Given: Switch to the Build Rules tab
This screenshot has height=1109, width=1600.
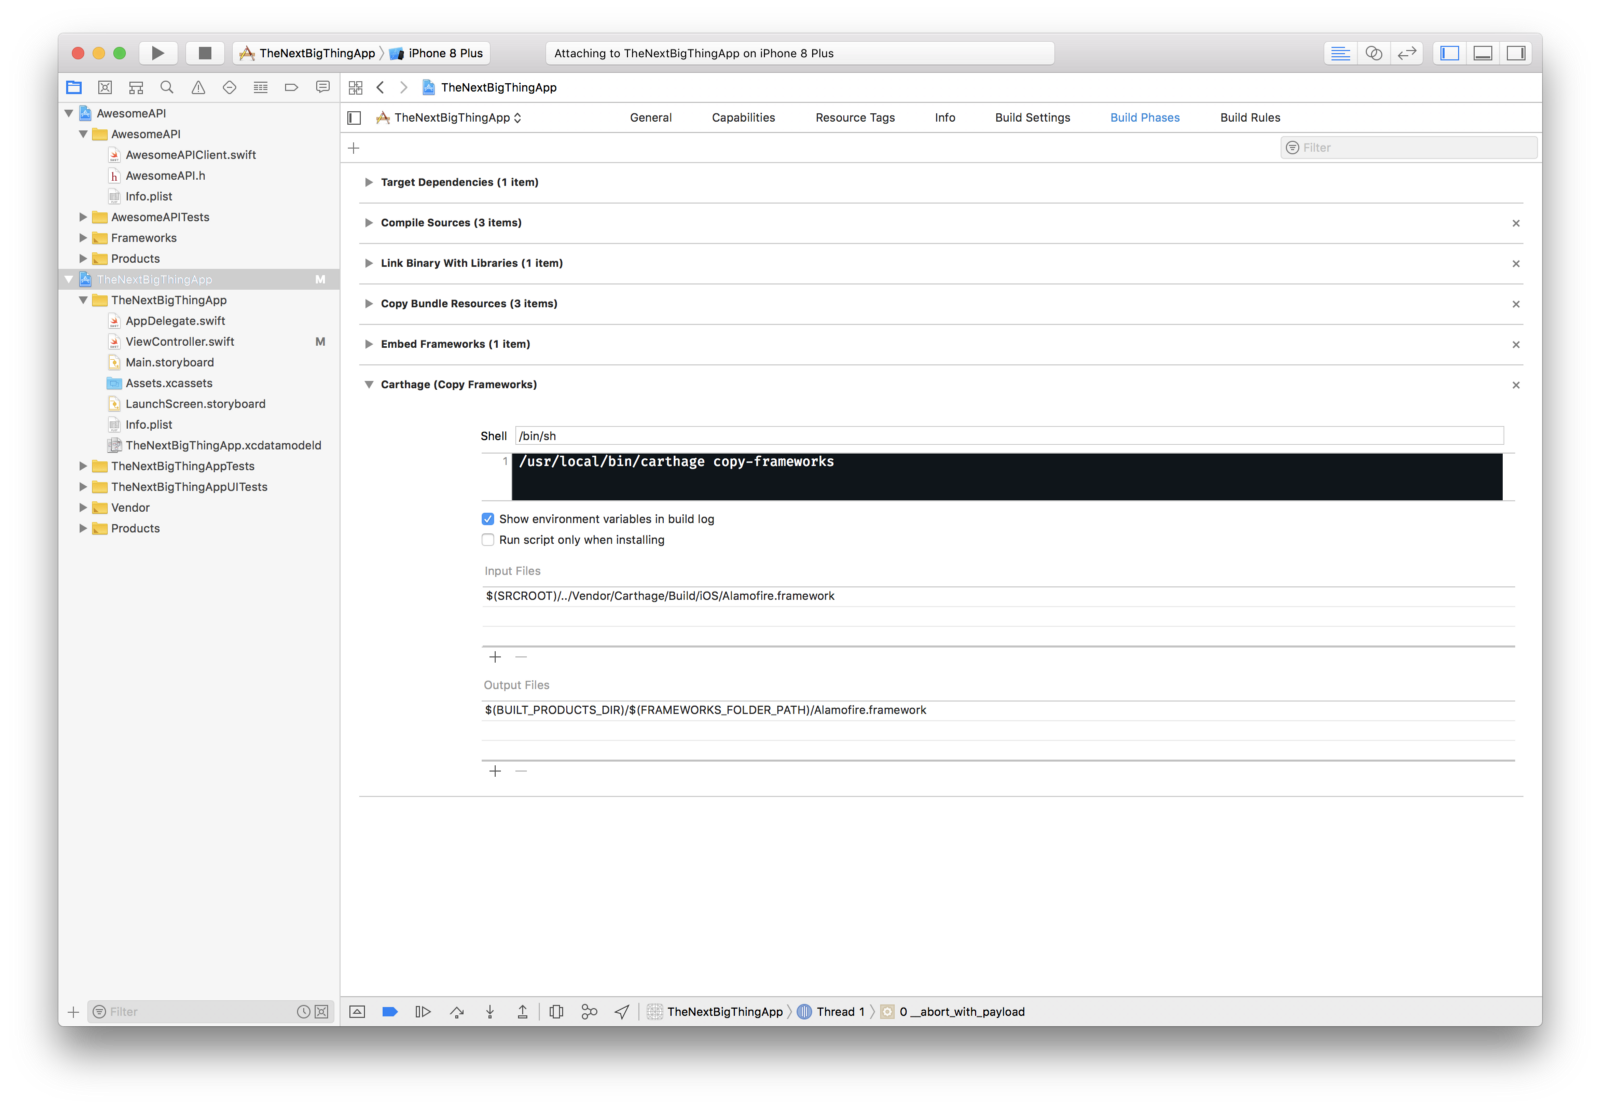Looking at the screenshot, I should pos(1250,118).
